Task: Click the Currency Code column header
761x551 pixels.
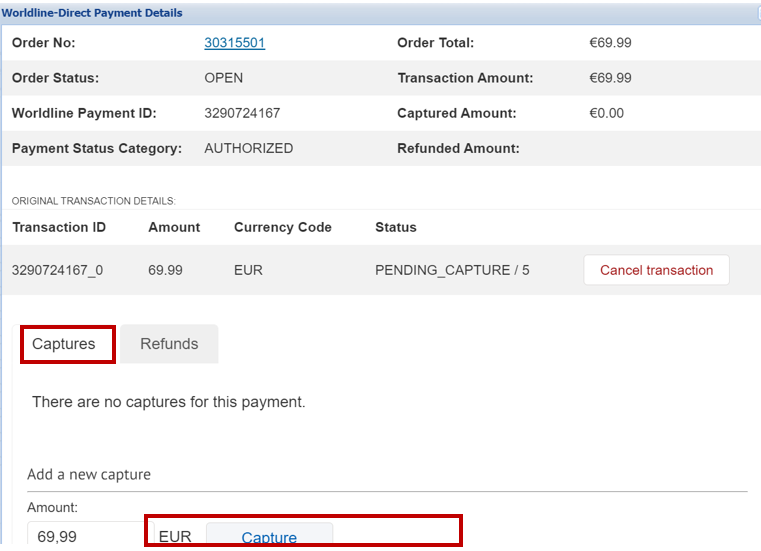Action: 282,227
